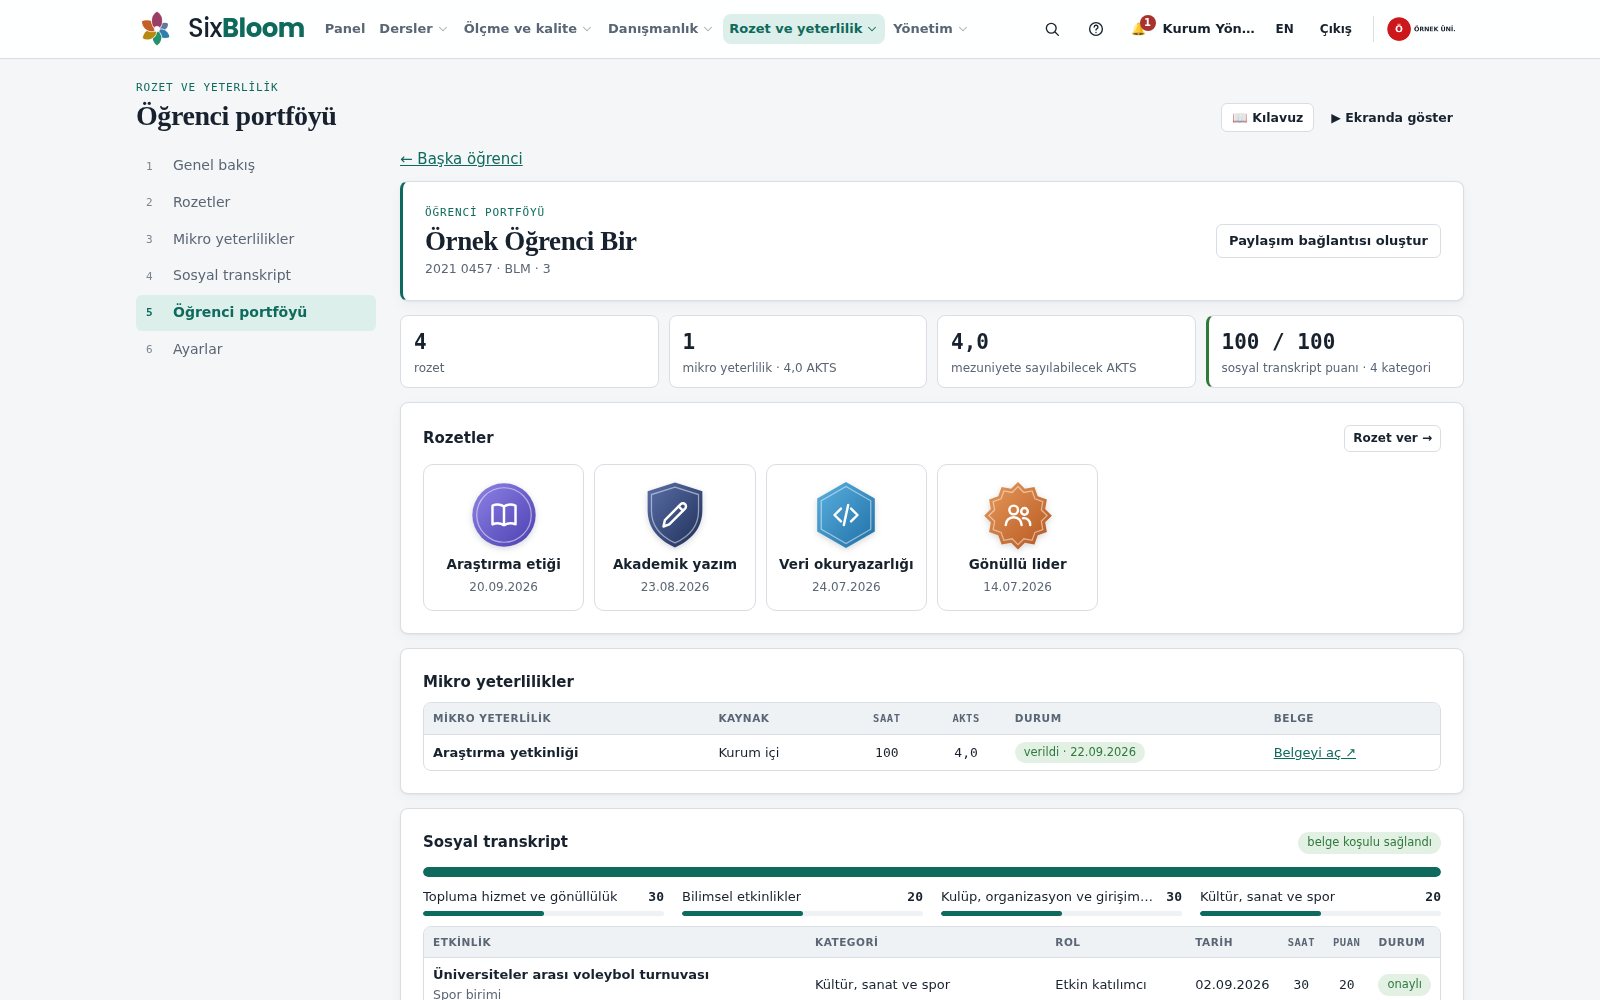The height and width of the screenshot is (1000, 1600).
Task: Expand the Dersler menu
Action: 413,29
